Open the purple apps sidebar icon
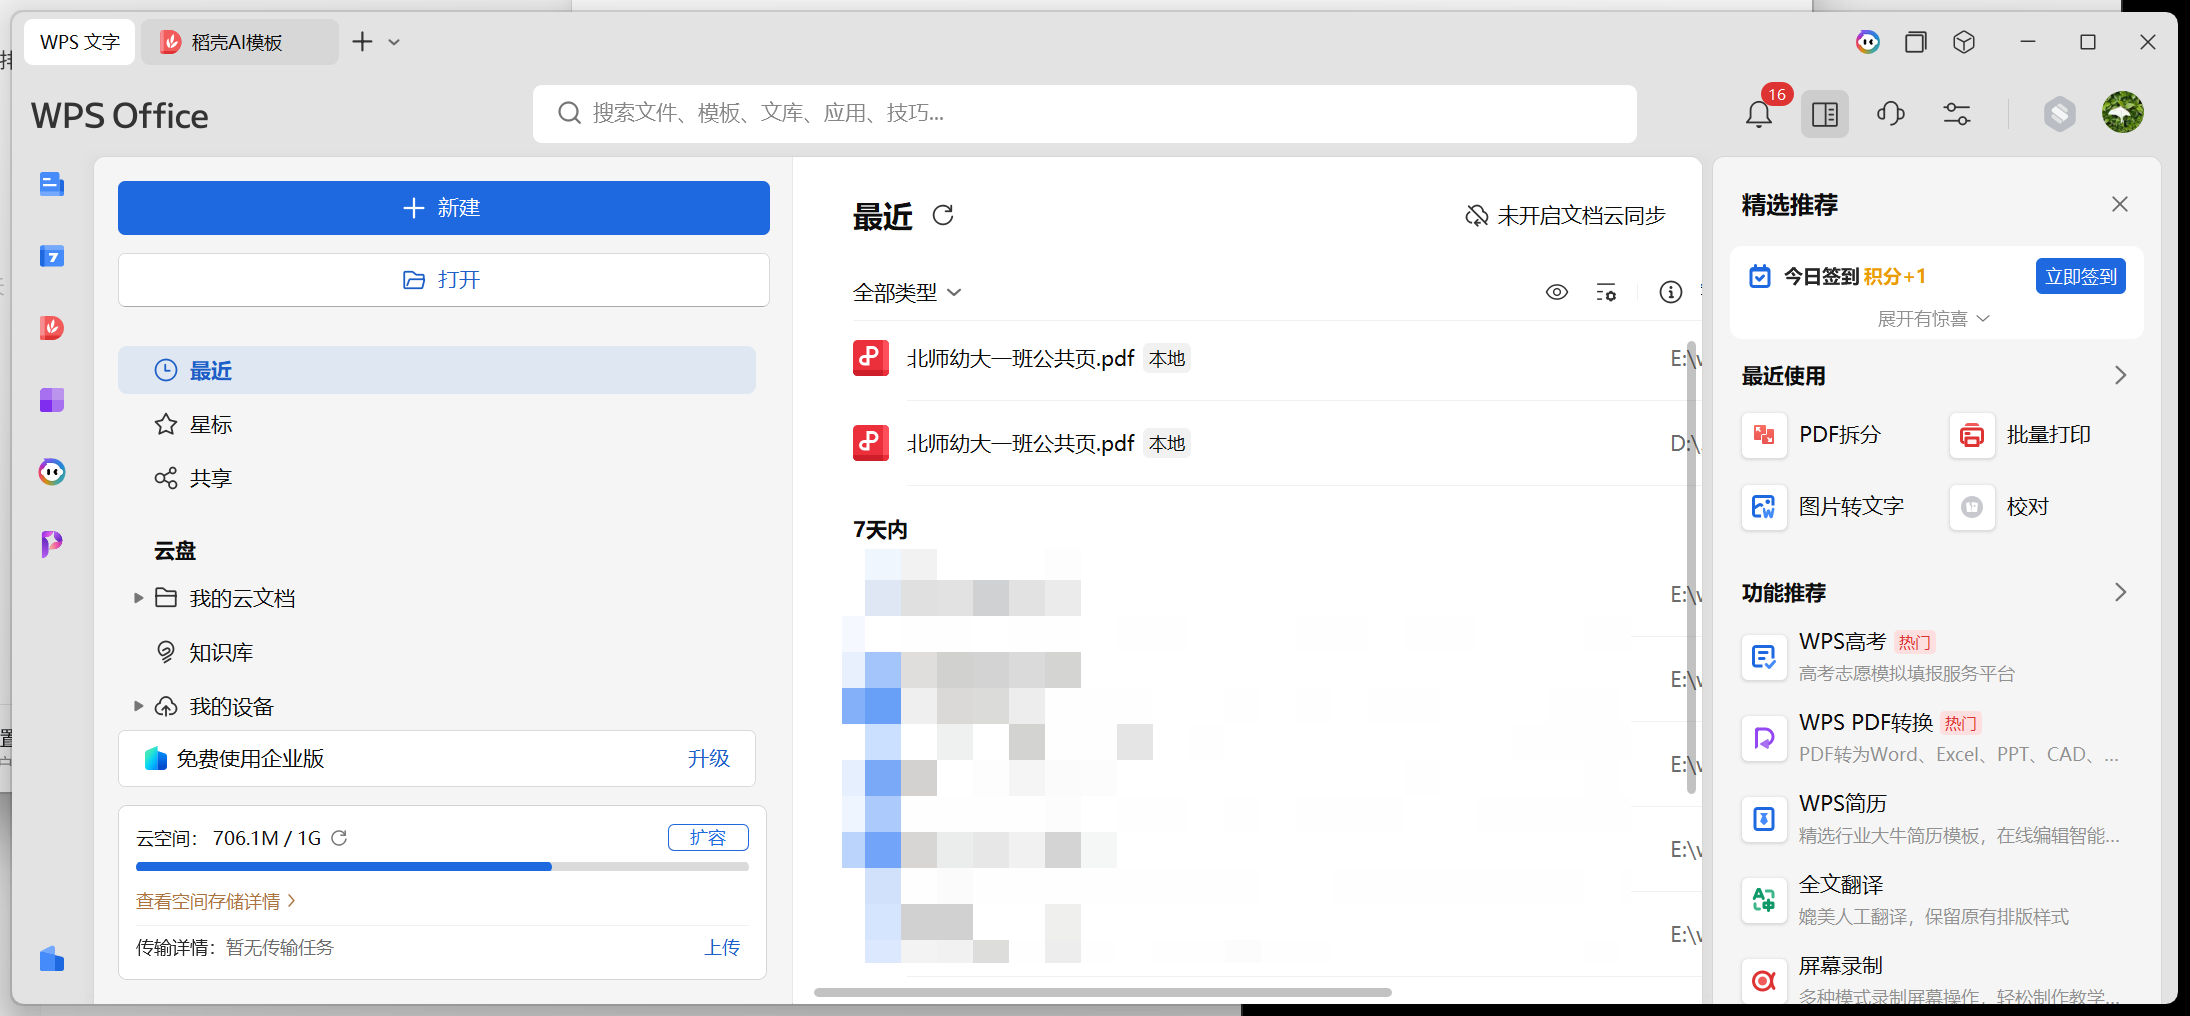Viewport: 2190px width, 1016px height. click(x=52, y=400)
